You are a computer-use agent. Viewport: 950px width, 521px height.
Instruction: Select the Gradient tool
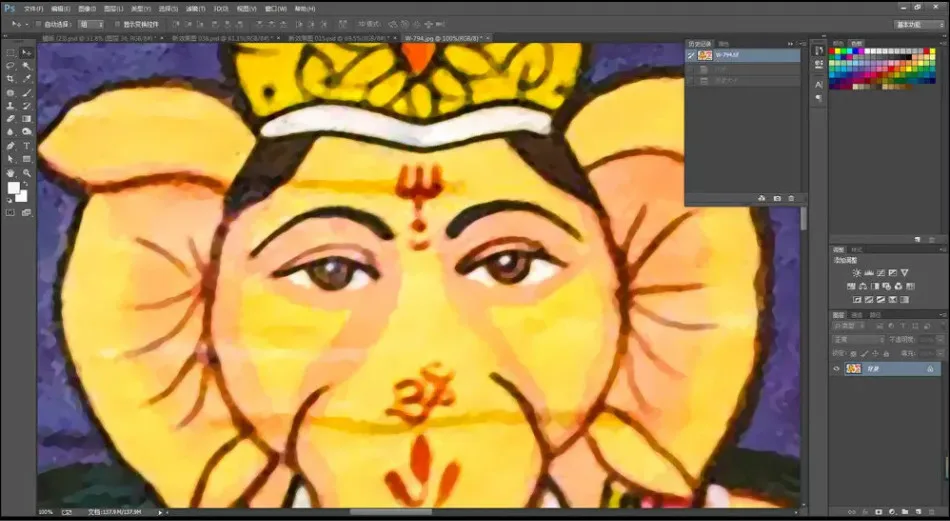pyautogui.click(x=27, y=119)
